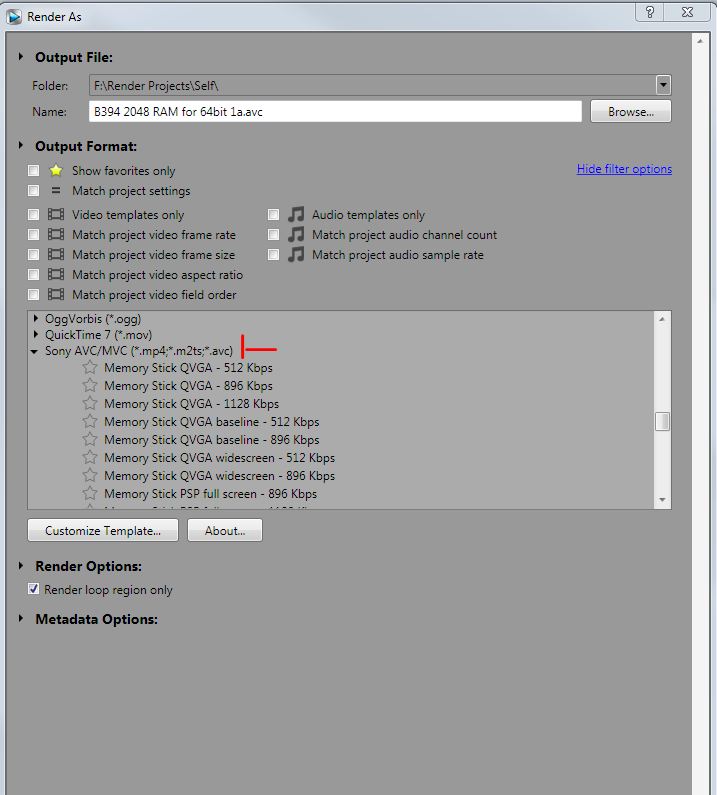Click the output file Name text field

tap(335, 112)
